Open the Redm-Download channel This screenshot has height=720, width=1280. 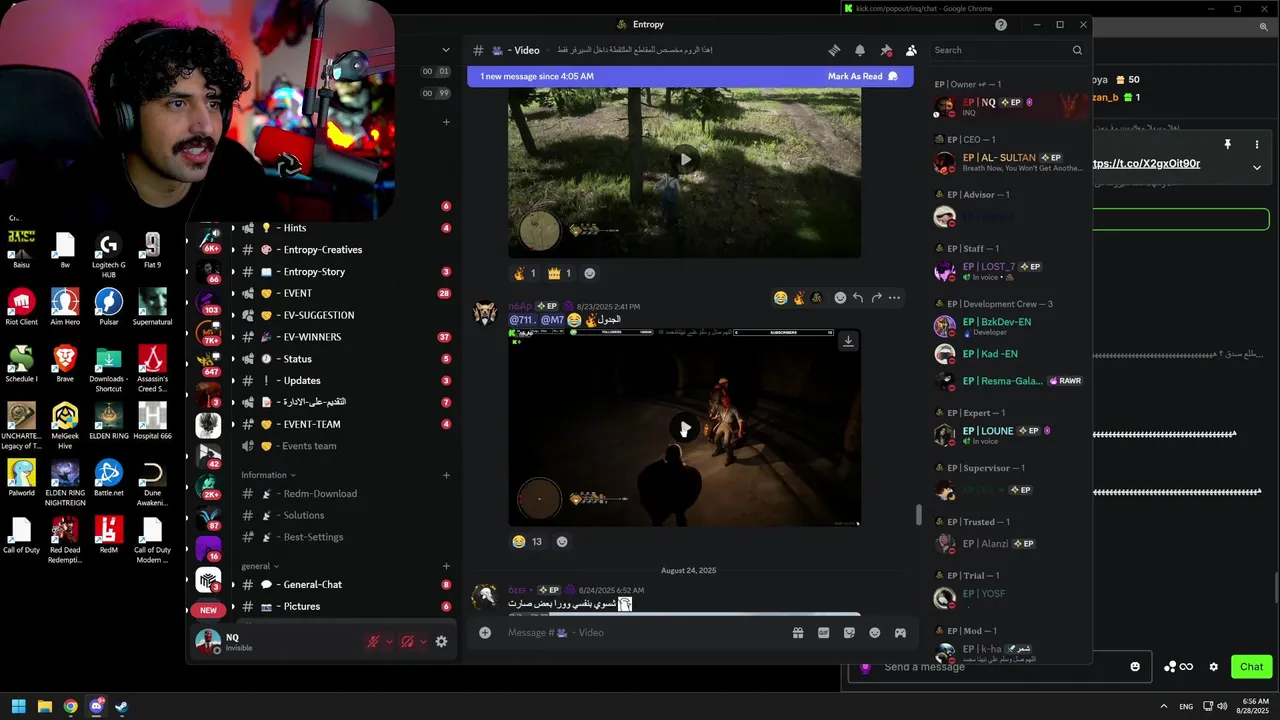[345, 494]
